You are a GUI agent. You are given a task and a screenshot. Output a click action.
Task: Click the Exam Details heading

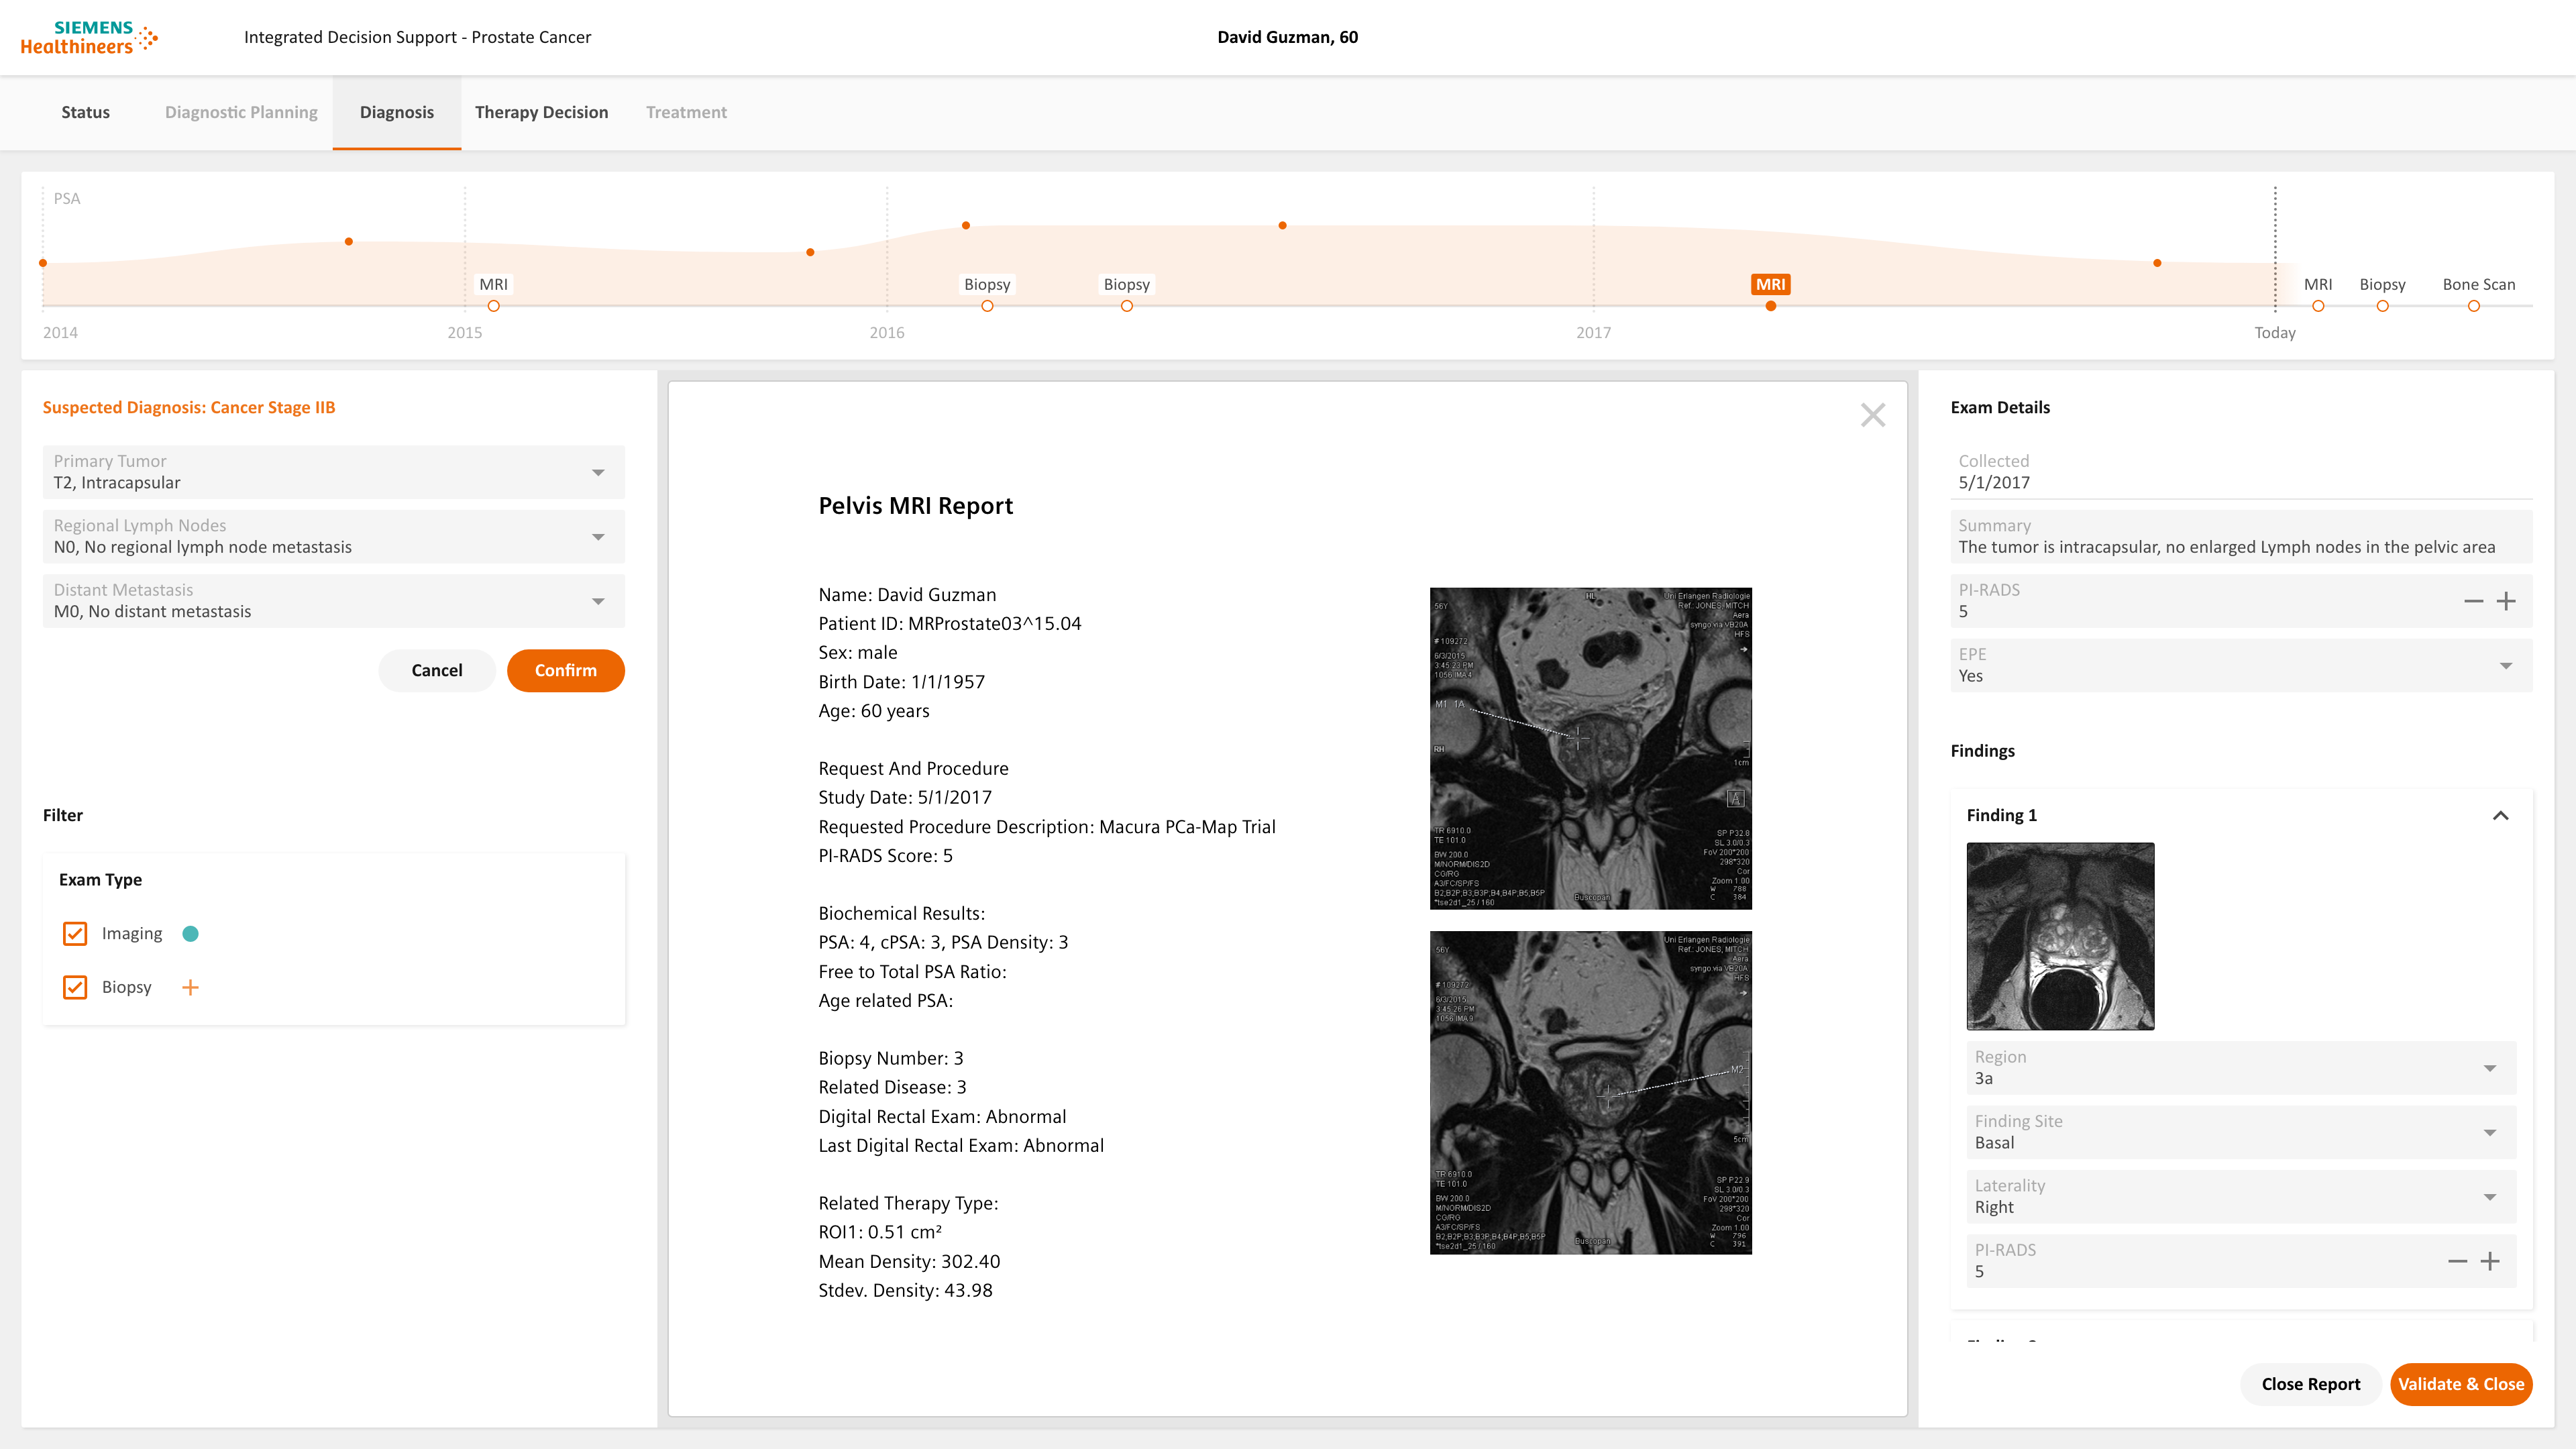pyautogui.click(x=2000, y=407)
